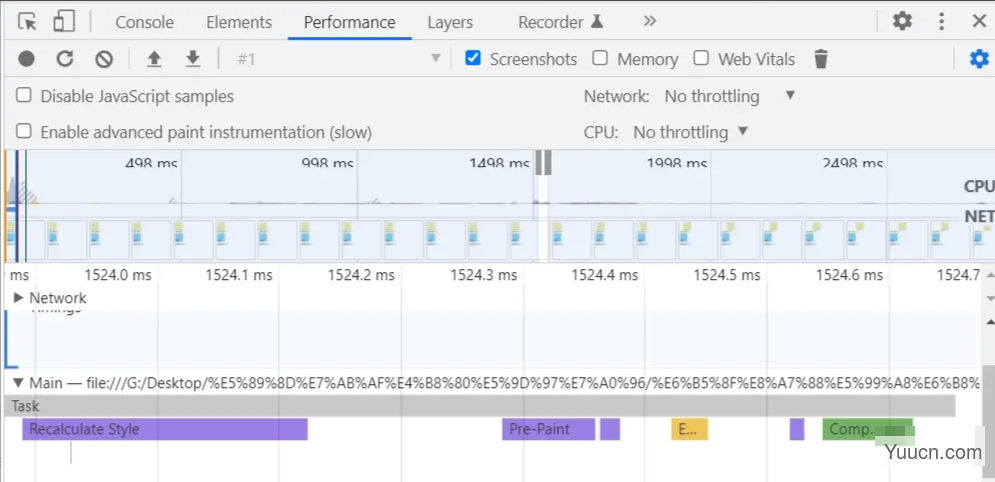Select the Recalculate Style event
This screenshot has height=482, width=995.
click(x=165, y=429)
